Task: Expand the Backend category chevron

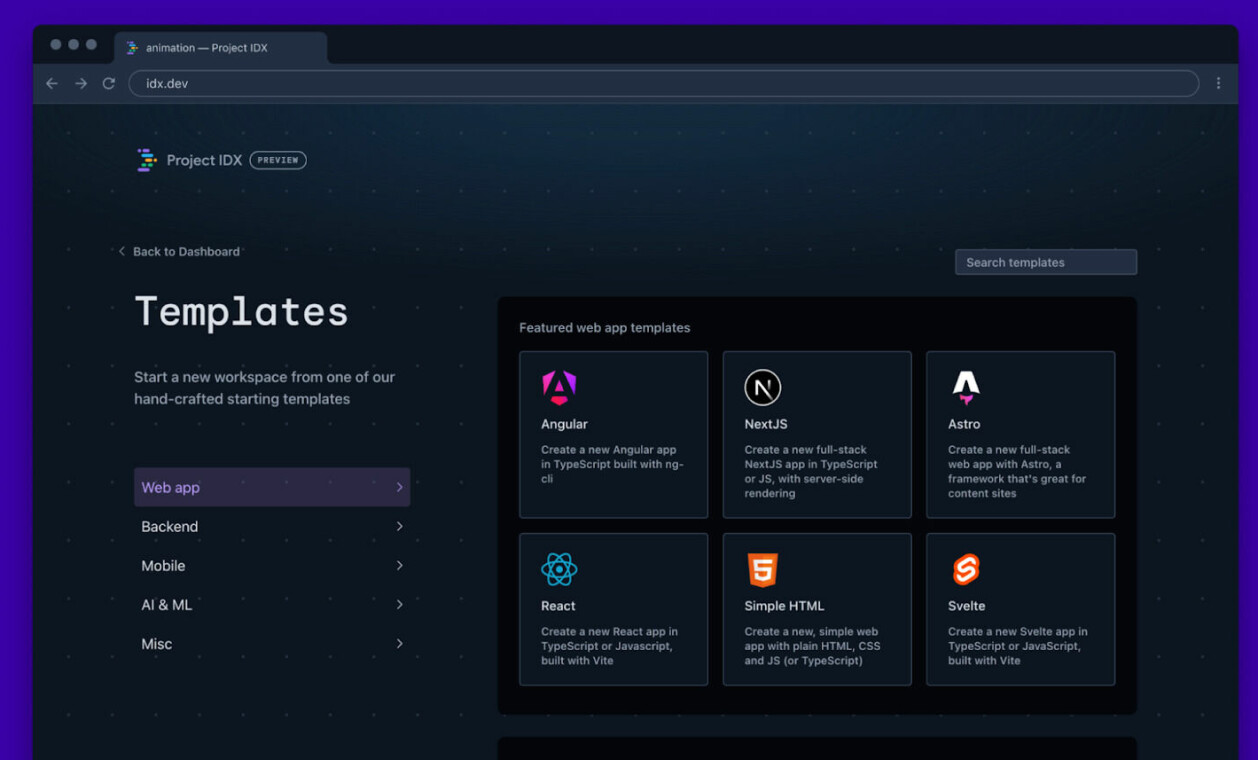Action: tap(399, 526)
